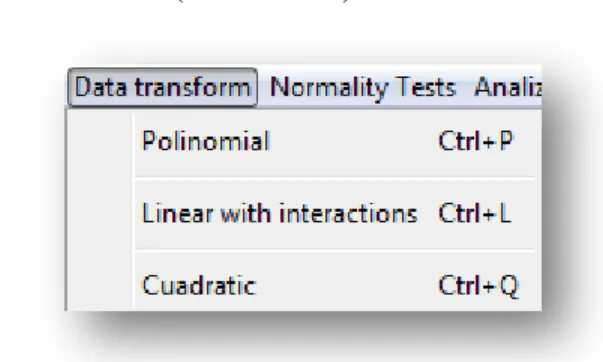Click the Ctrl+L shortcut label
This screenshot has width=603, height=362.
coord(475,213)
